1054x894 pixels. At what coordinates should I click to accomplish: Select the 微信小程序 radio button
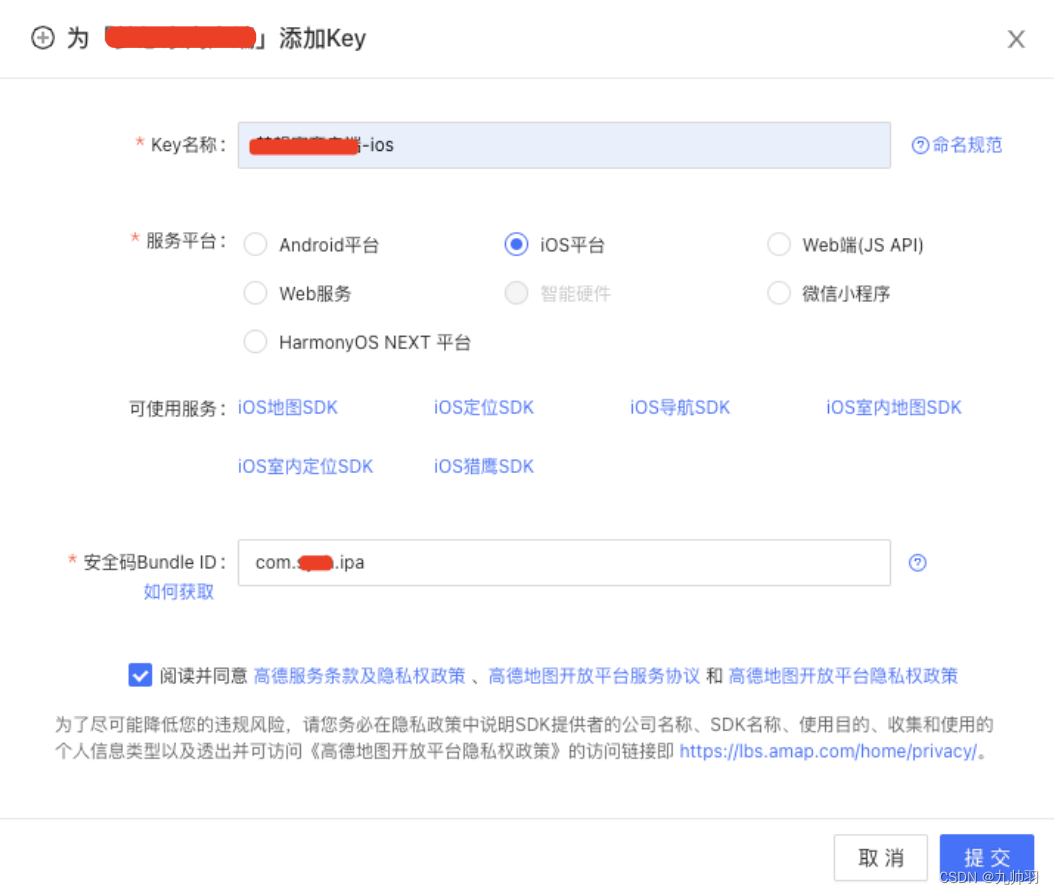[778, 293]
